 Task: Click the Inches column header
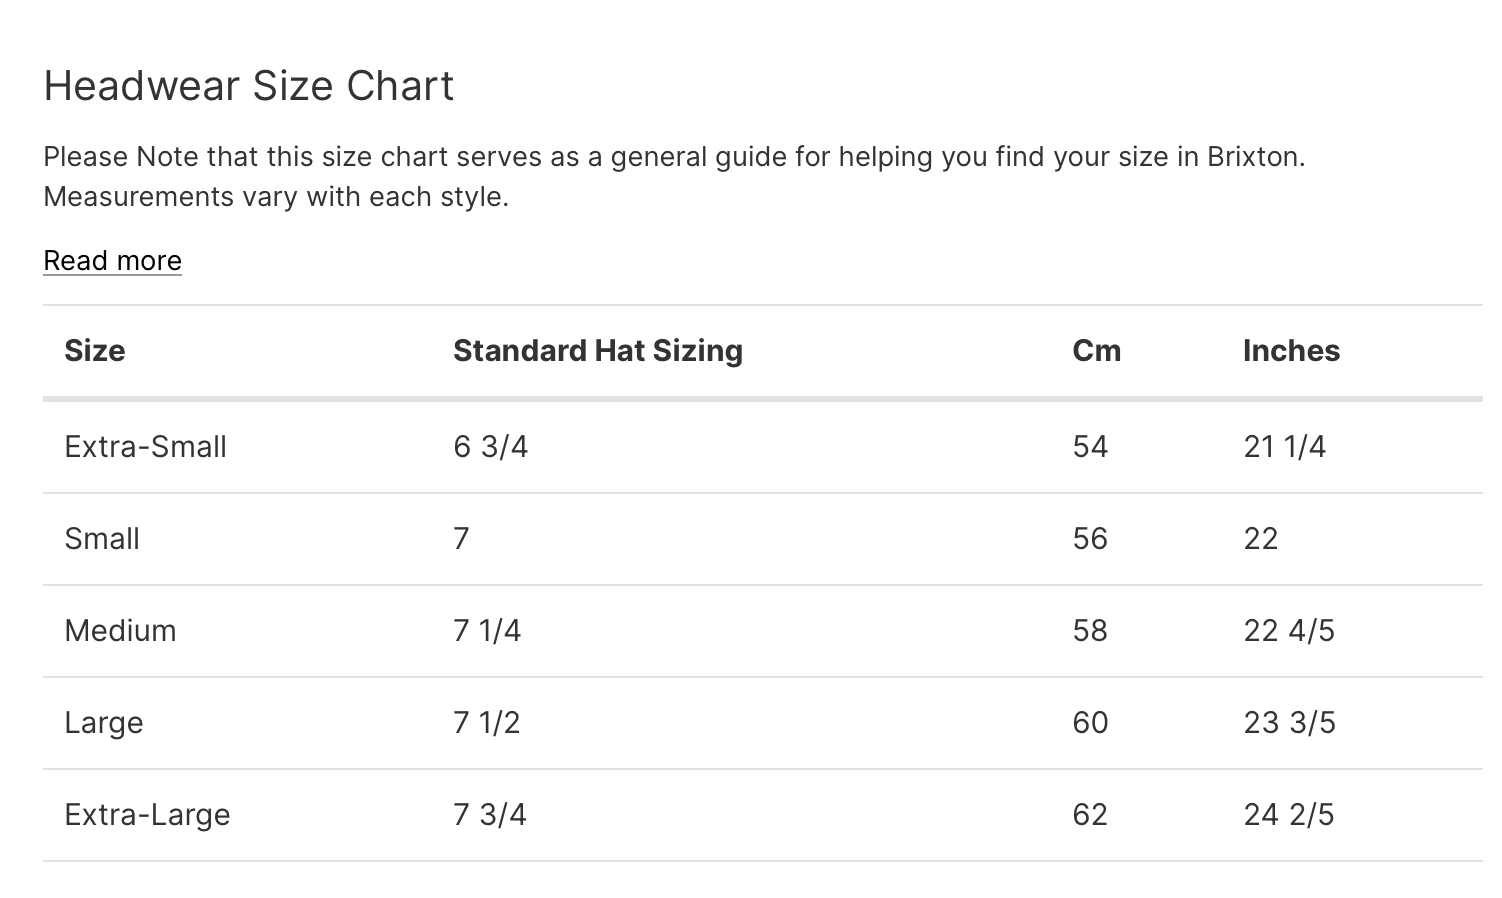coord(1291,351)
